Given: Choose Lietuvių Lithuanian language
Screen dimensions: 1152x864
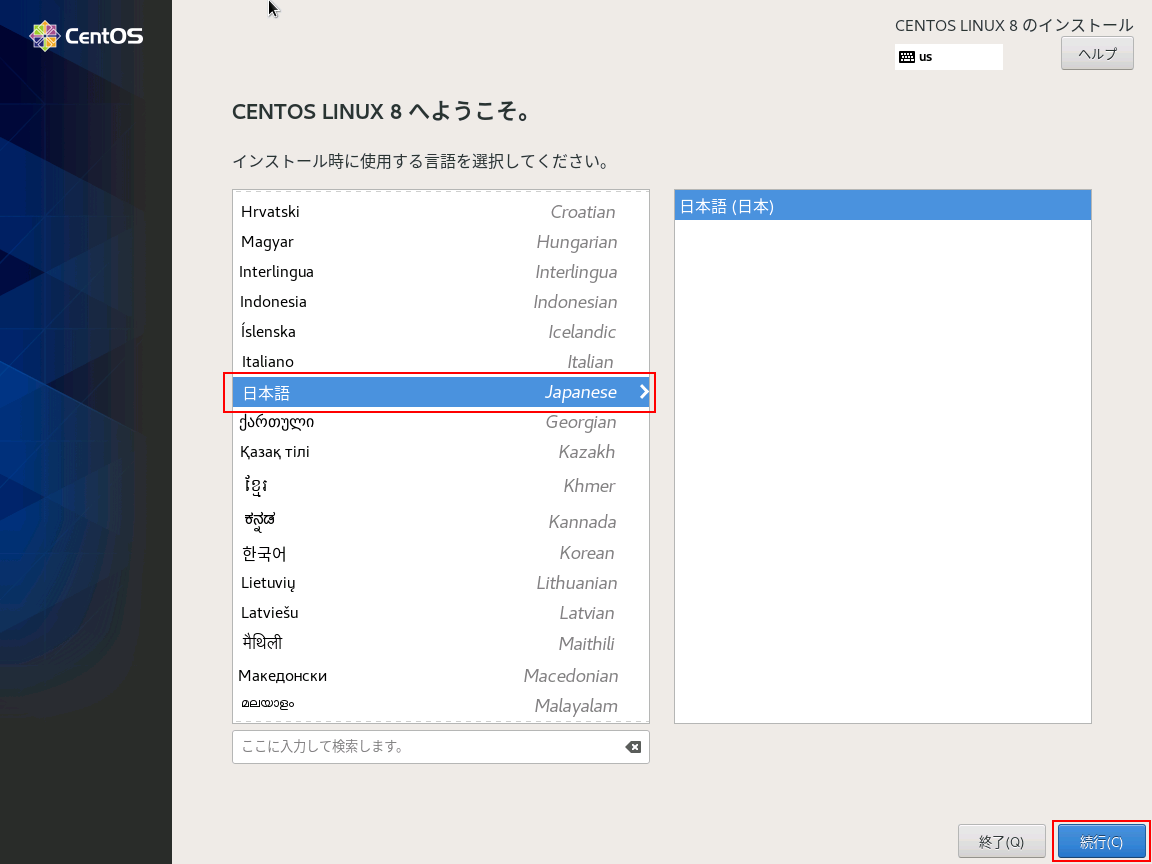Looking at the screenshot, I should pos(440,583).
